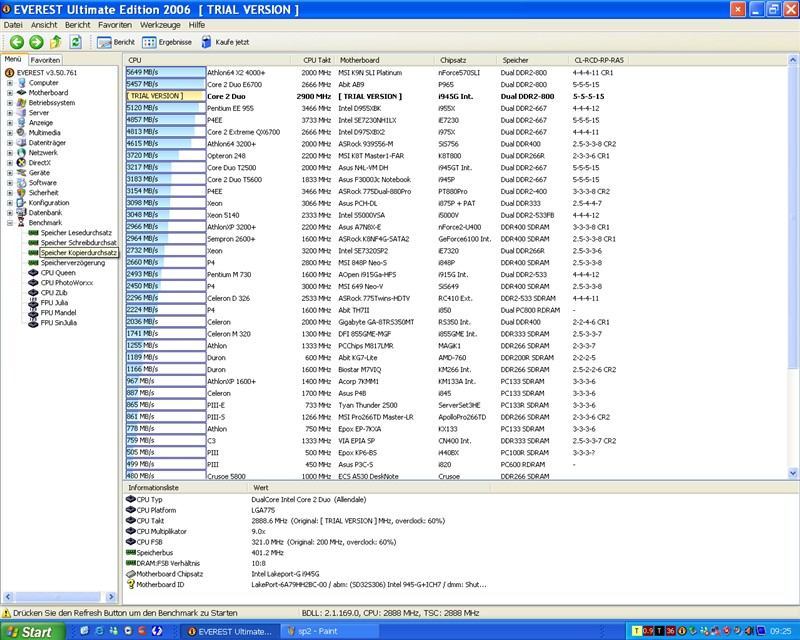Expand the Netzwerk tree node
Image resolution: width=800 pixels, height=640 pixels.
pyautogui.click(x=10, y=153)
